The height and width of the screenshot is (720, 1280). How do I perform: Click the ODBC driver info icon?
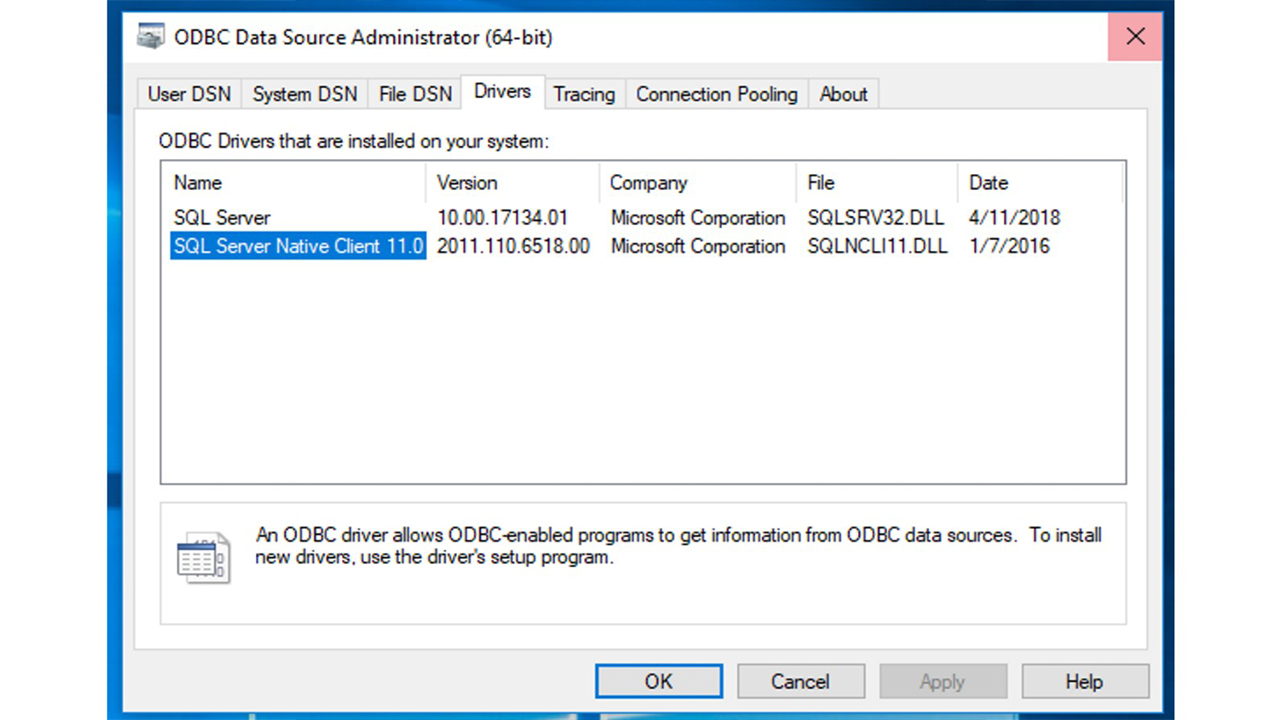coord(203,557)
